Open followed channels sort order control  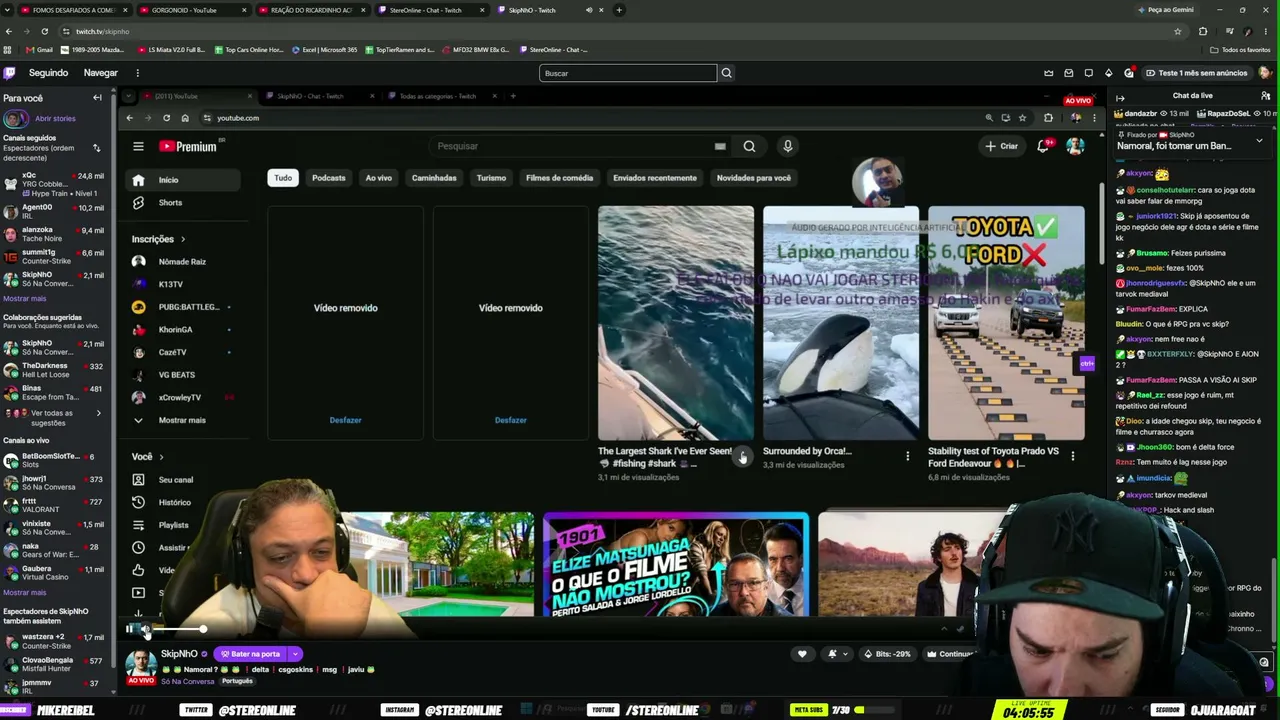[97, 147]
